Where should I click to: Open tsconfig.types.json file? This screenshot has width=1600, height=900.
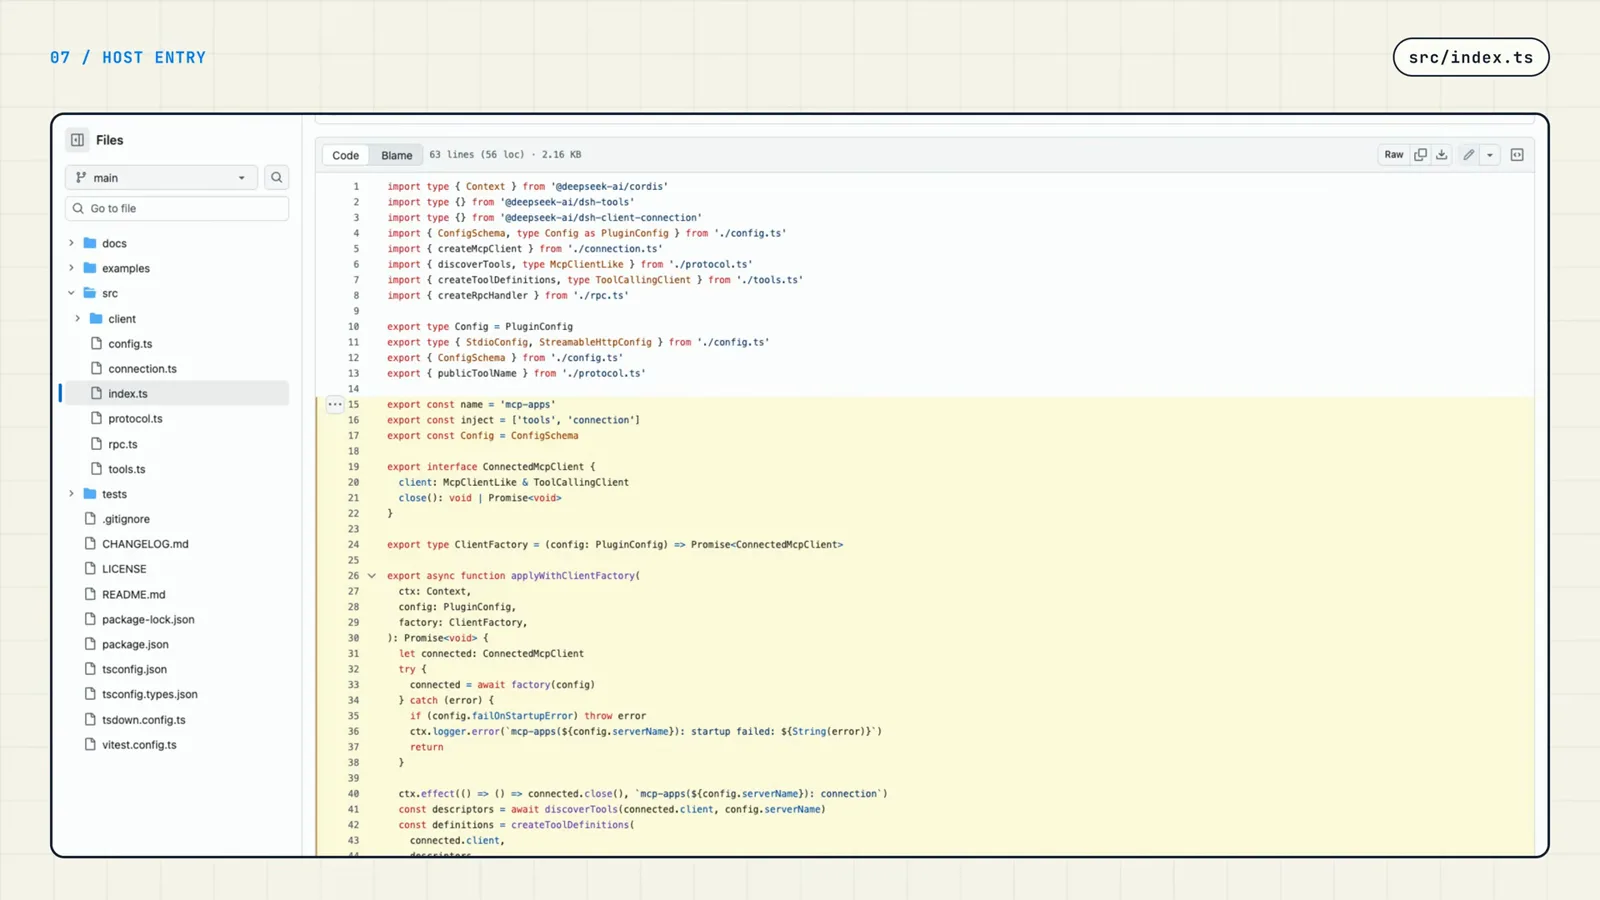pyautogui.click(x=149, y=694)
